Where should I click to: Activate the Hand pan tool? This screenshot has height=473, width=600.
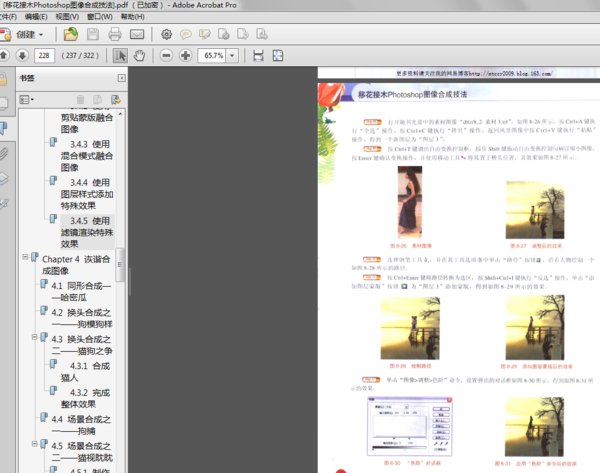[139, 55]
